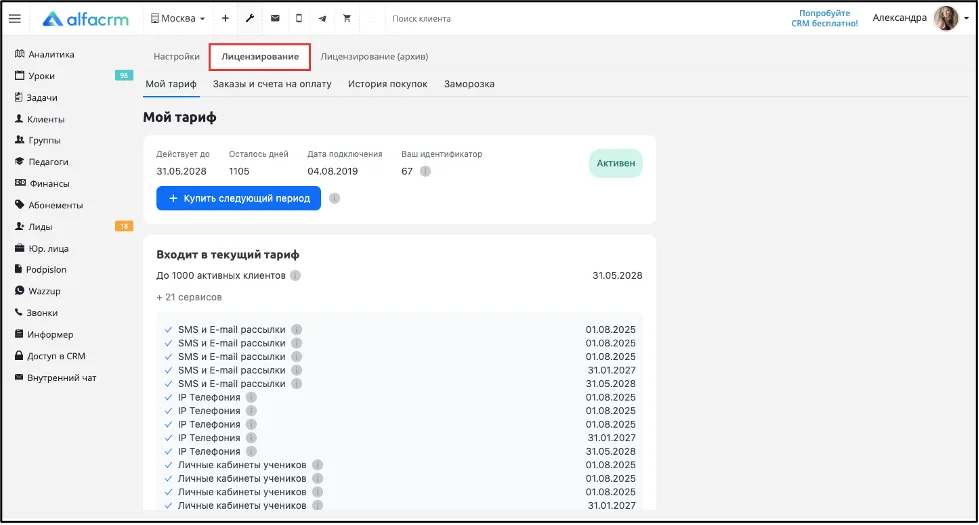The width and height of the screenshot is (979, 525).
Task: Open Педагоги in the sidebar
Action: click(41, 162)
